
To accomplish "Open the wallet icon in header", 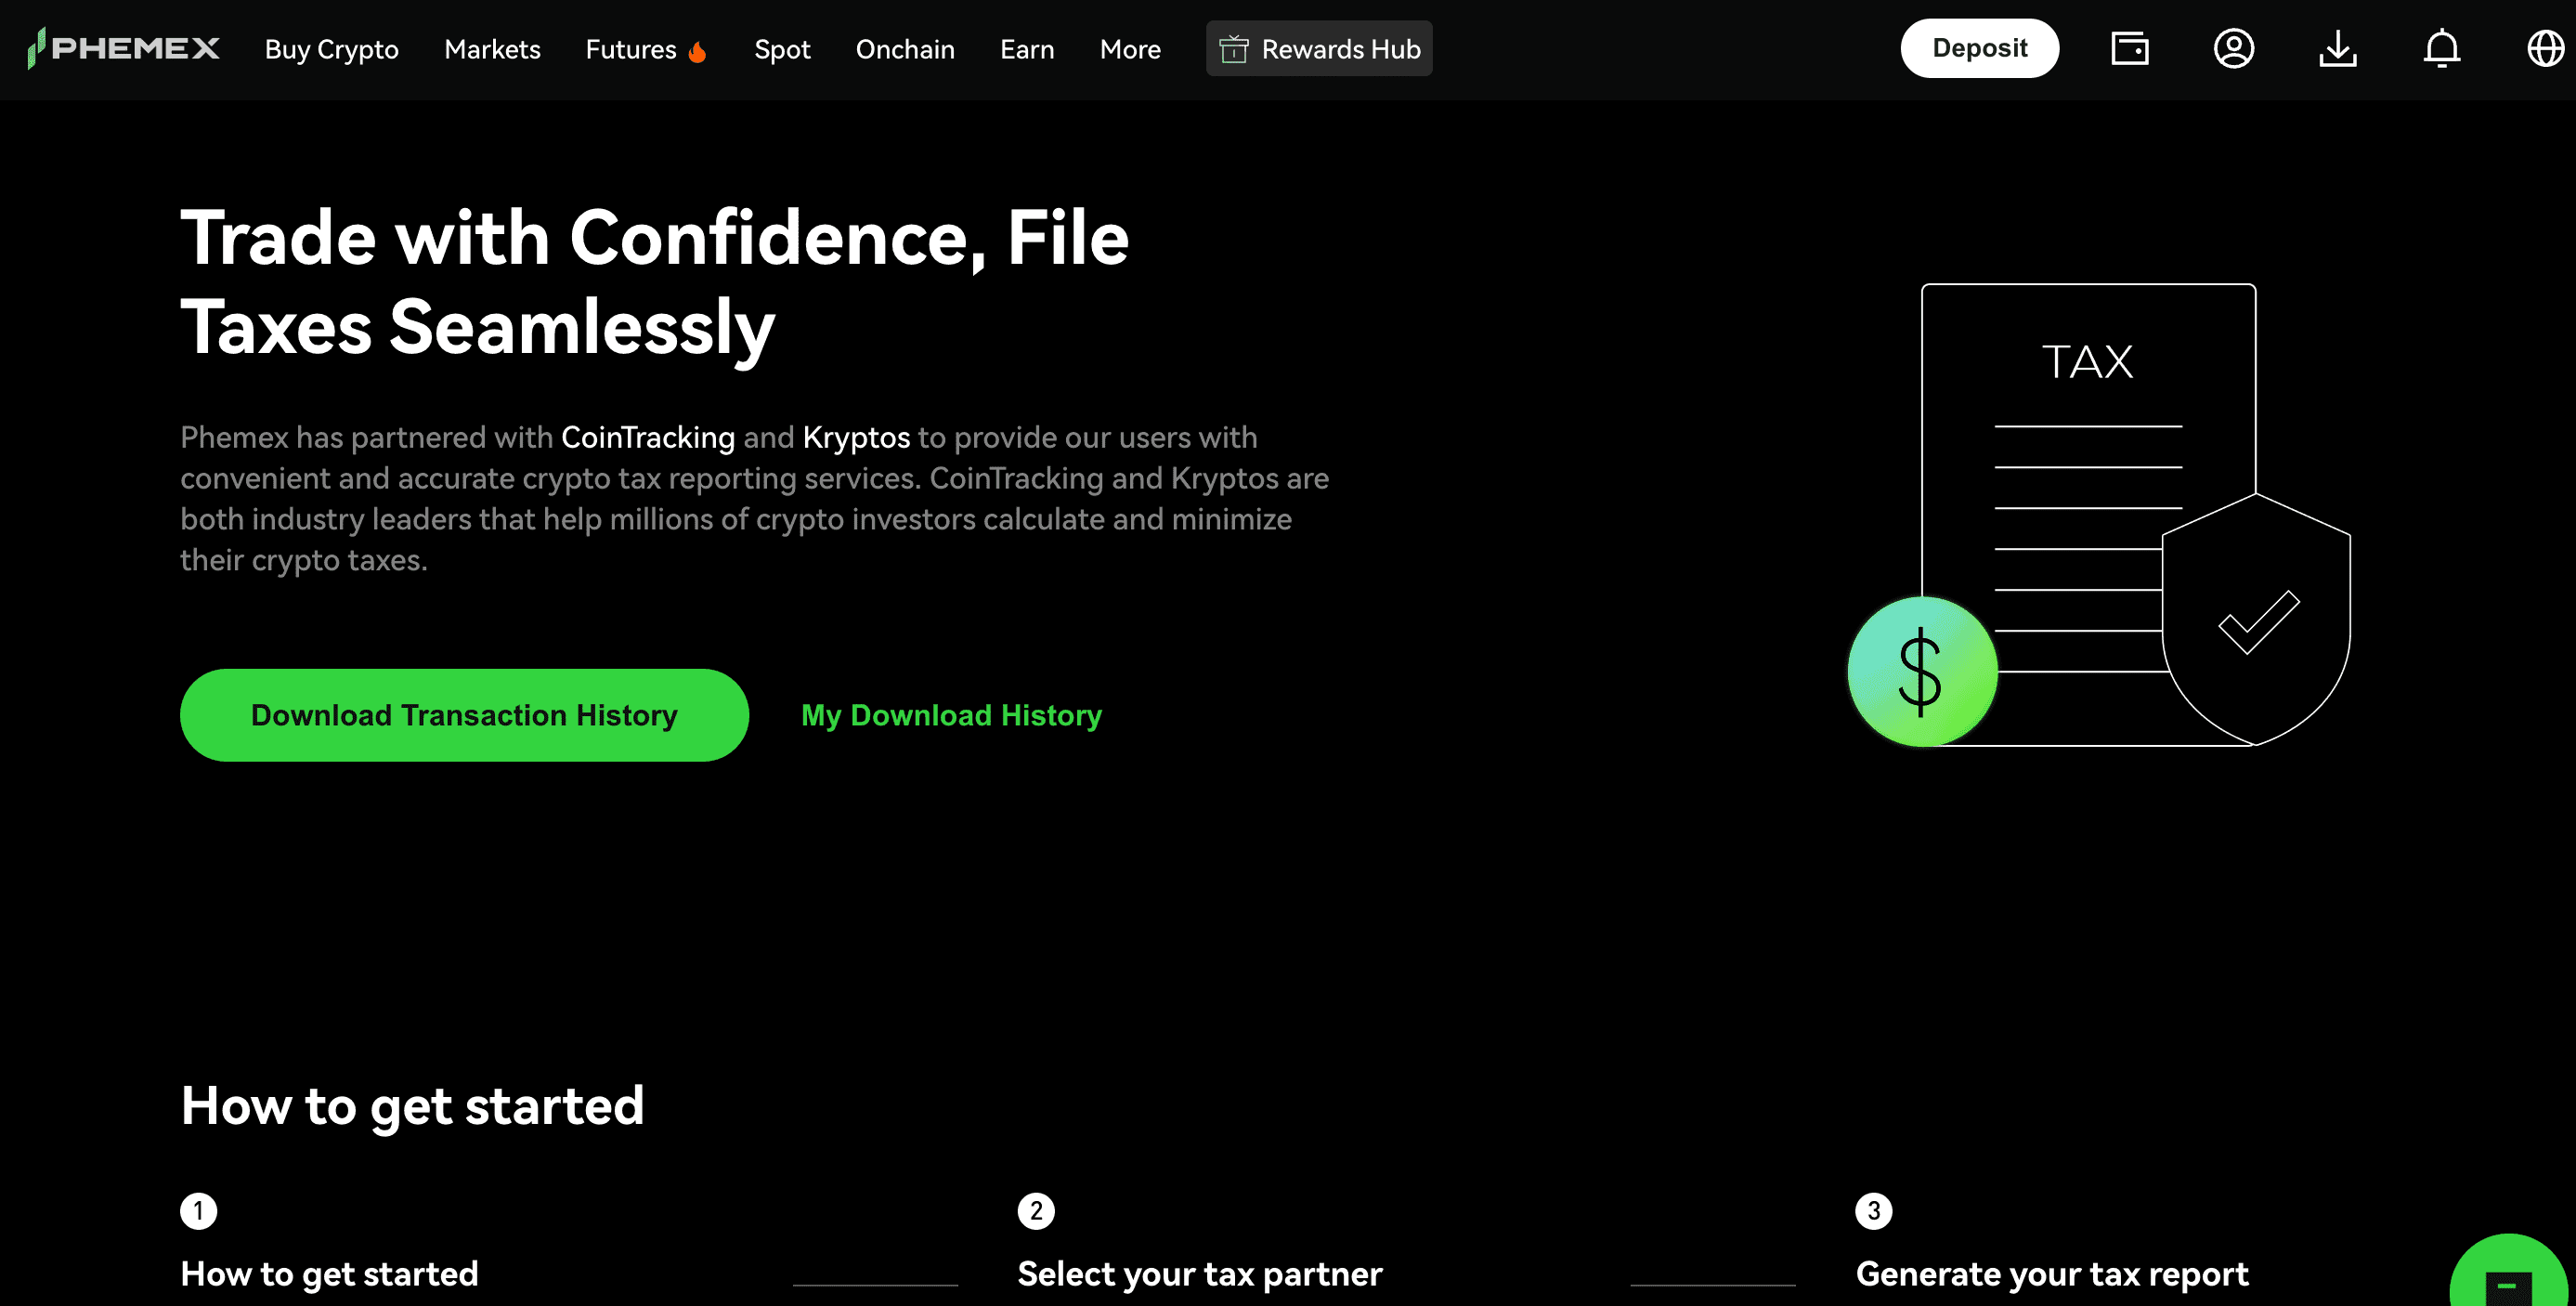I will point(2129,48).
